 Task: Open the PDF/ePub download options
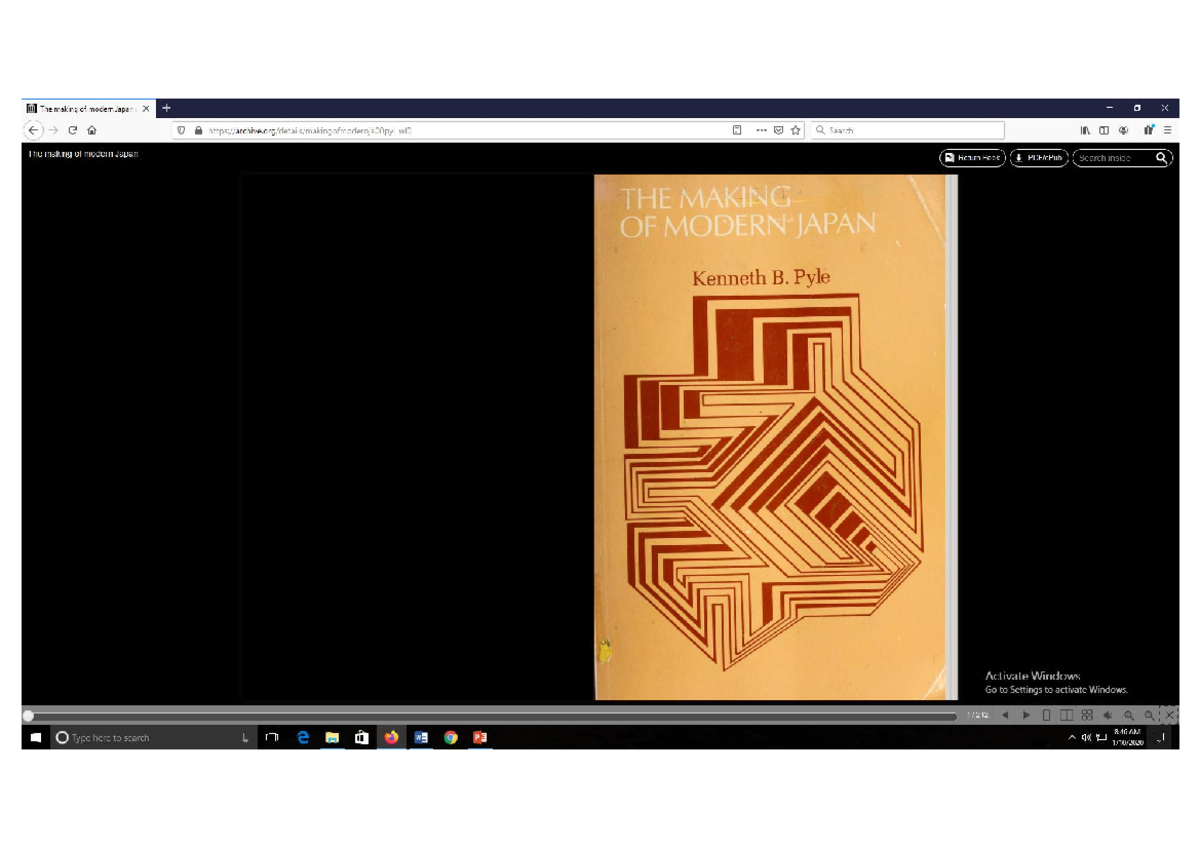(1039, 158)
